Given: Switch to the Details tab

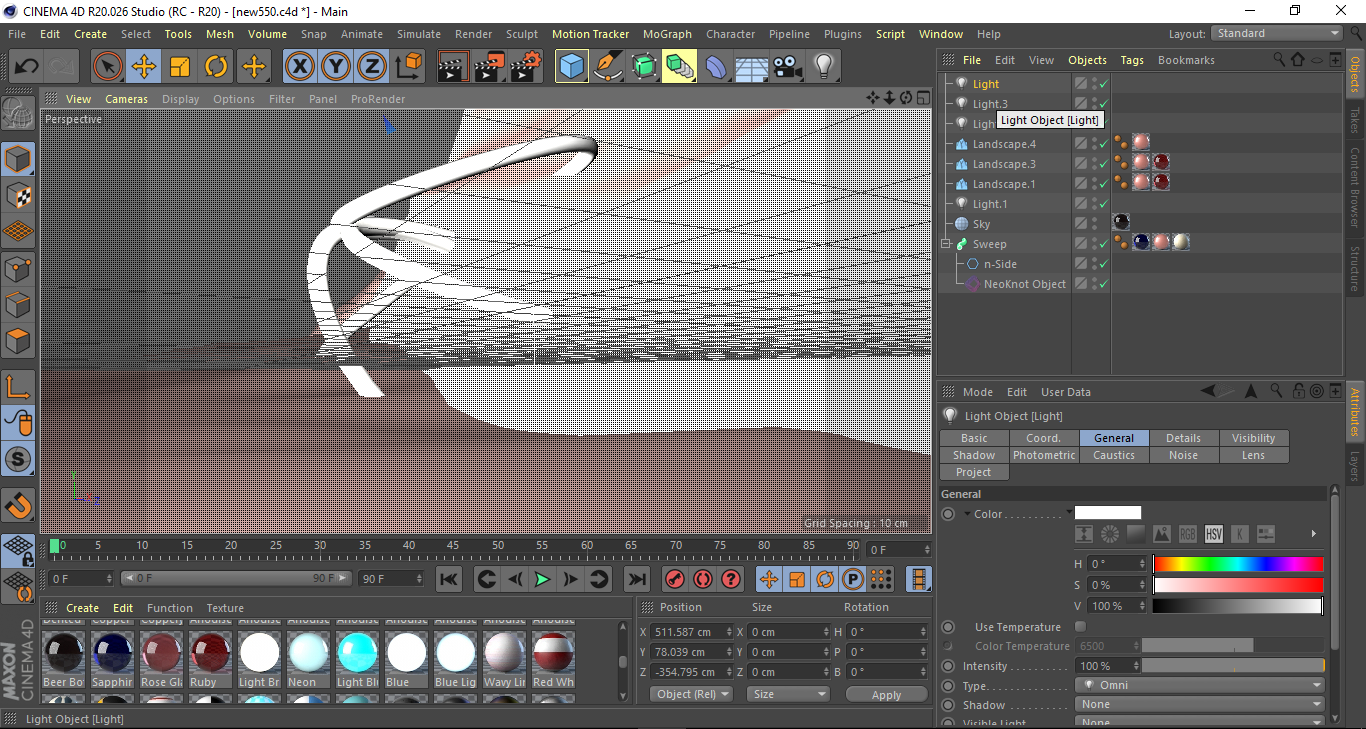Looking at the screenshot, I should point(1184,438).
